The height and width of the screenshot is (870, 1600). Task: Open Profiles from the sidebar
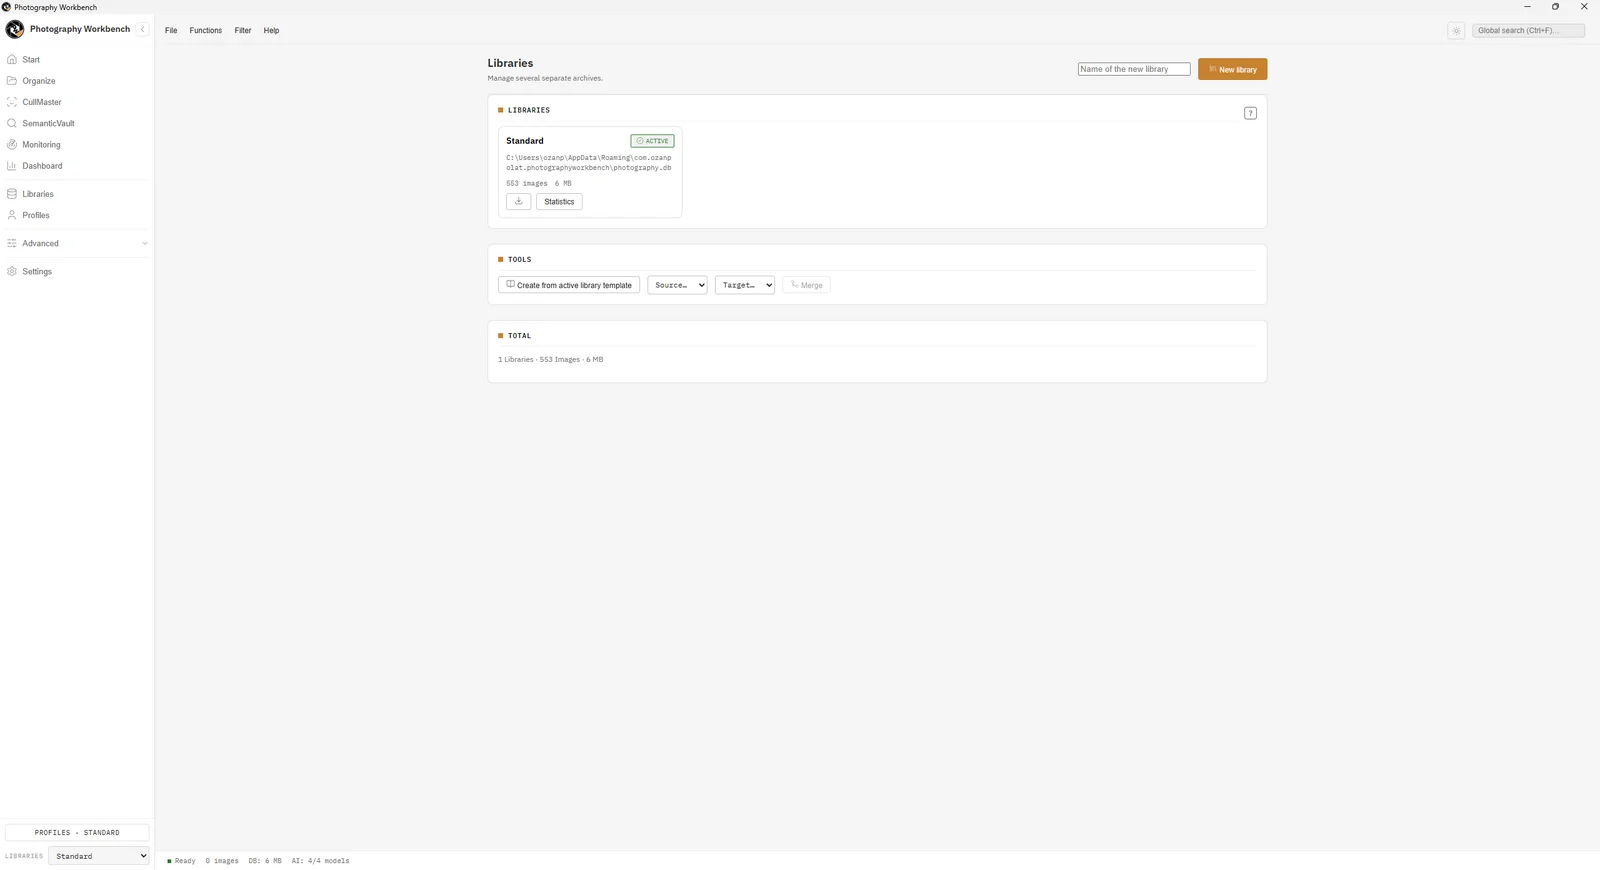point(77,215)
